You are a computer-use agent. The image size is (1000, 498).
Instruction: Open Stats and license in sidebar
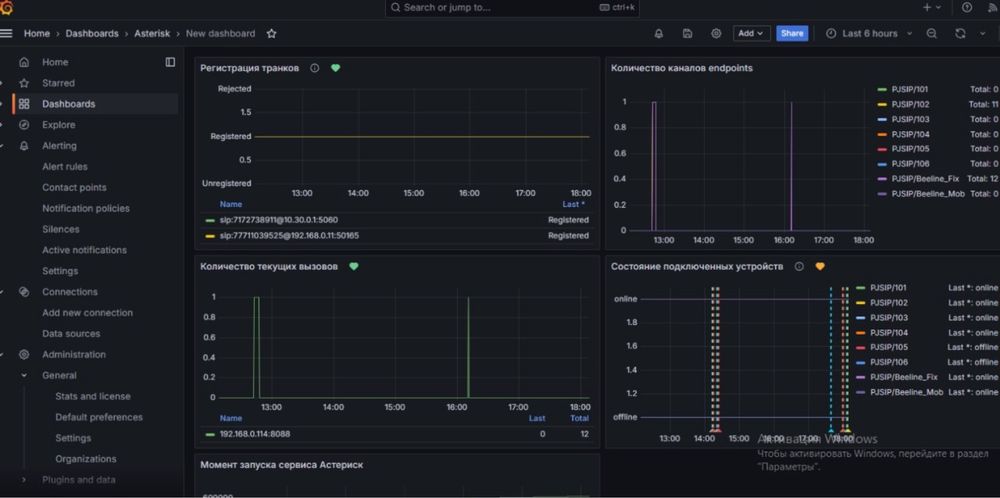92,397
